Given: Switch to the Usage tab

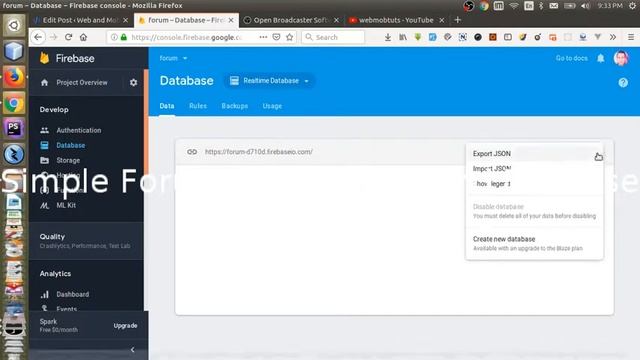Looking at the screenshot, I should pos(272,106).
